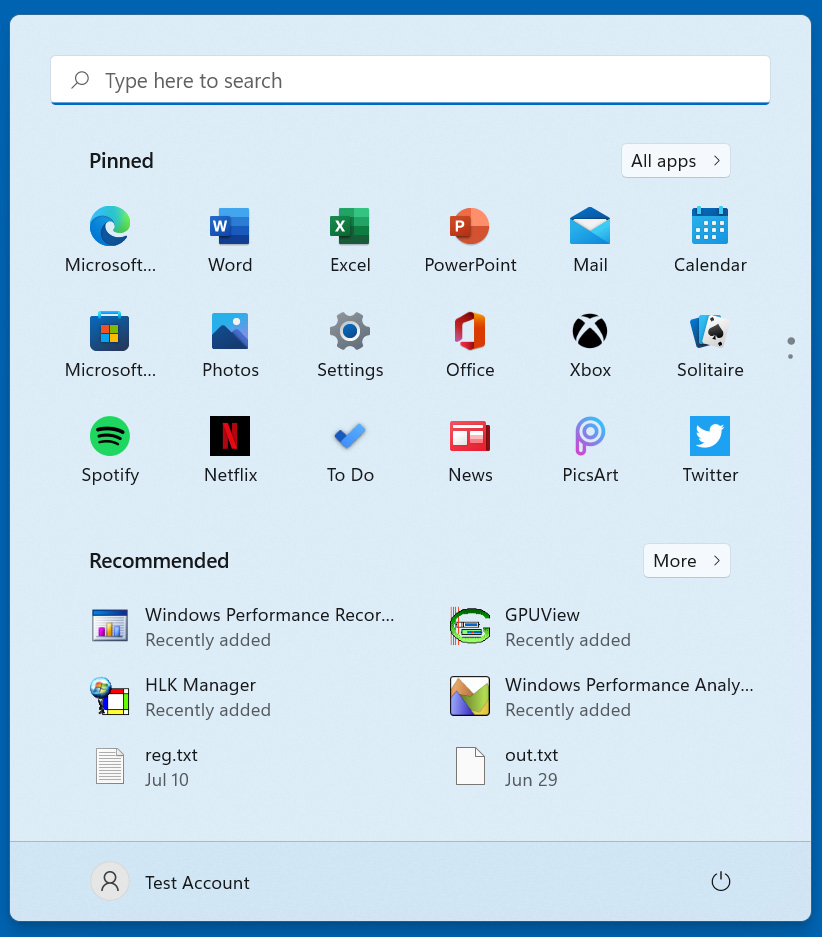Launch Netflix from pinned apps
Viewport: 822px width, 937px height.
click(x=230, y=449)
